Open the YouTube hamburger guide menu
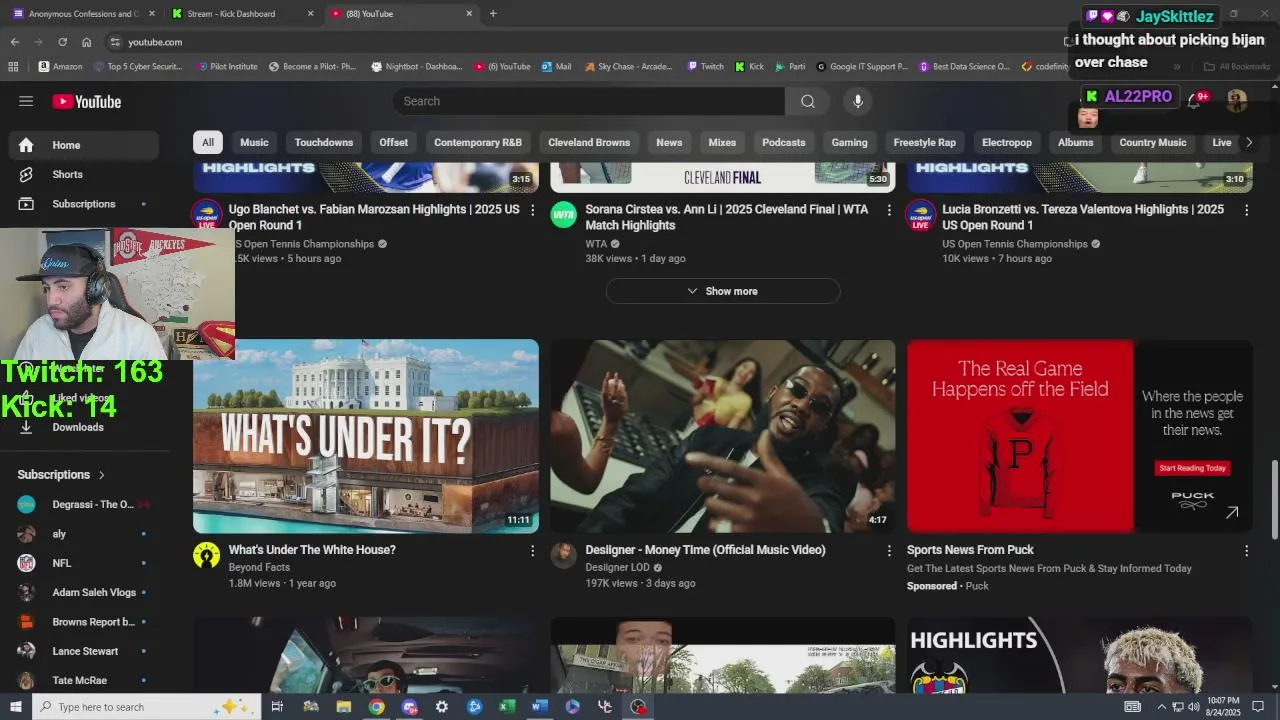 [26, 101]
